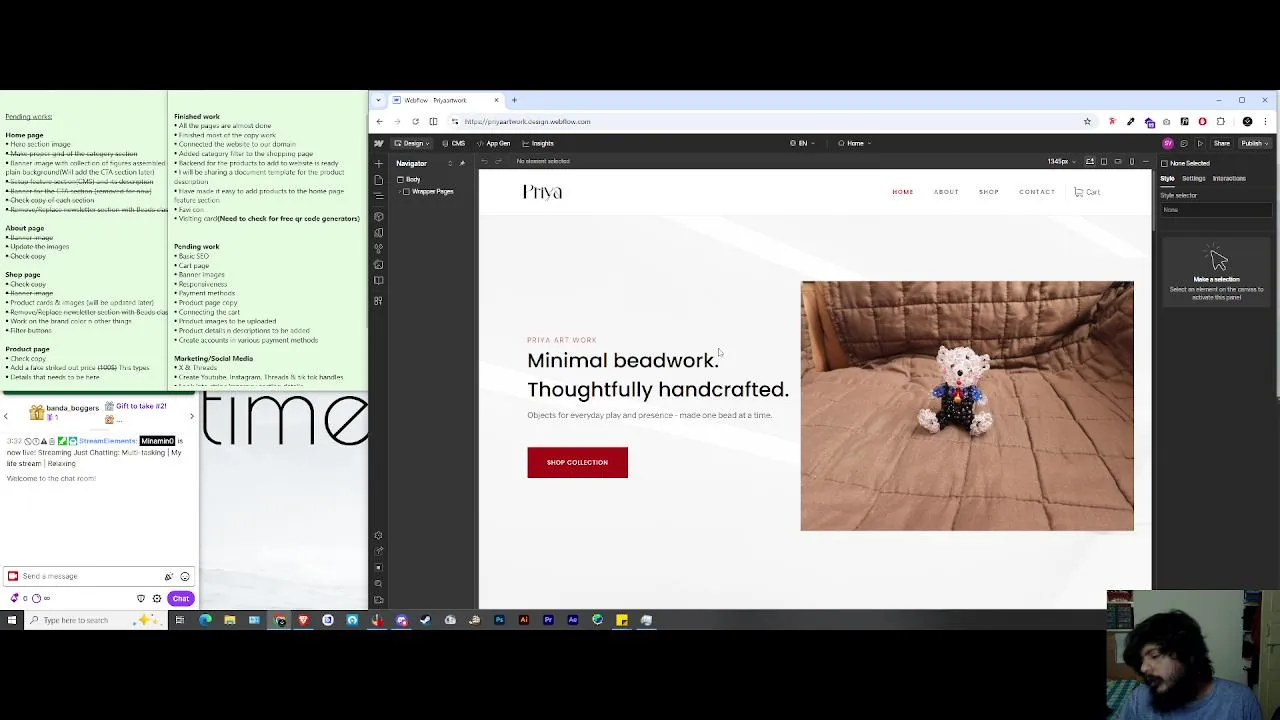Click the search magnifier icon at sidebar bottom

378,583
